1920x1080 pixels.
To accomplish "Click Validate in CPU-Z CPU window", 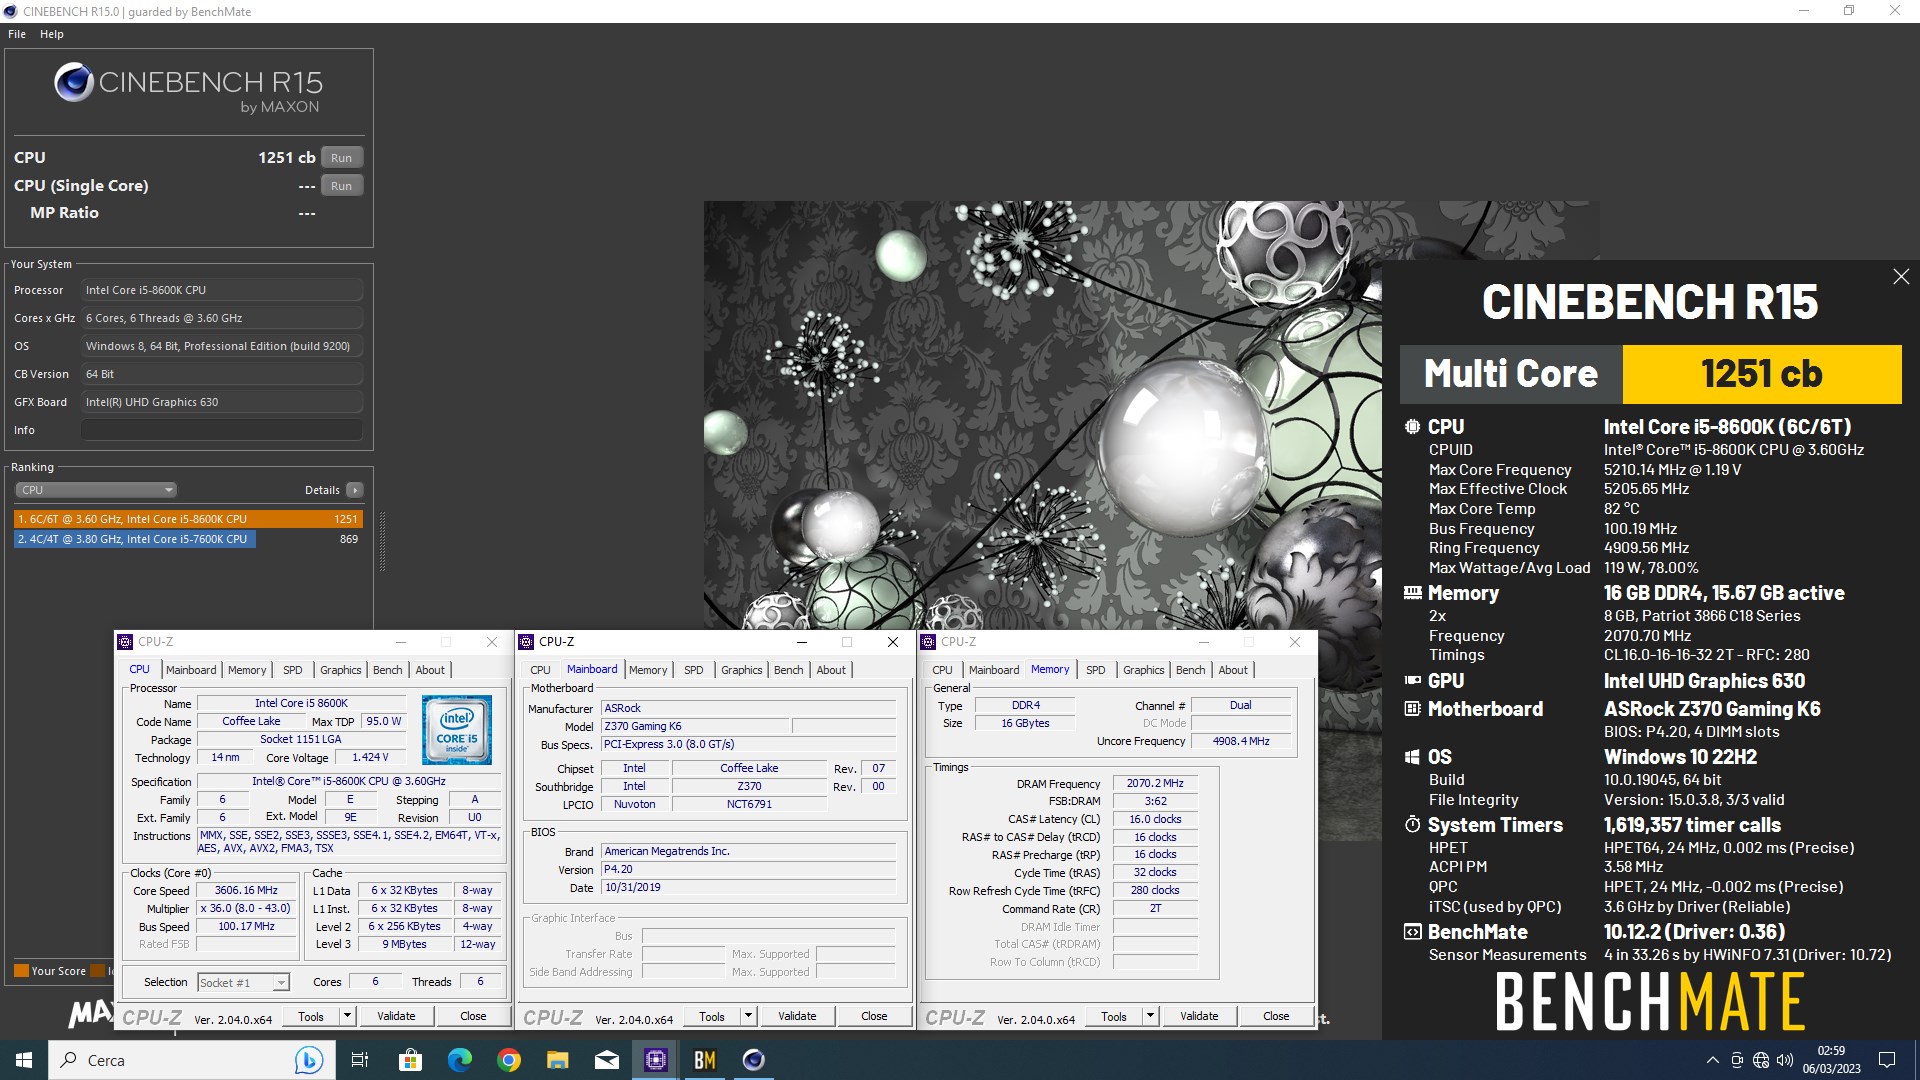I will pos(396,1016).
